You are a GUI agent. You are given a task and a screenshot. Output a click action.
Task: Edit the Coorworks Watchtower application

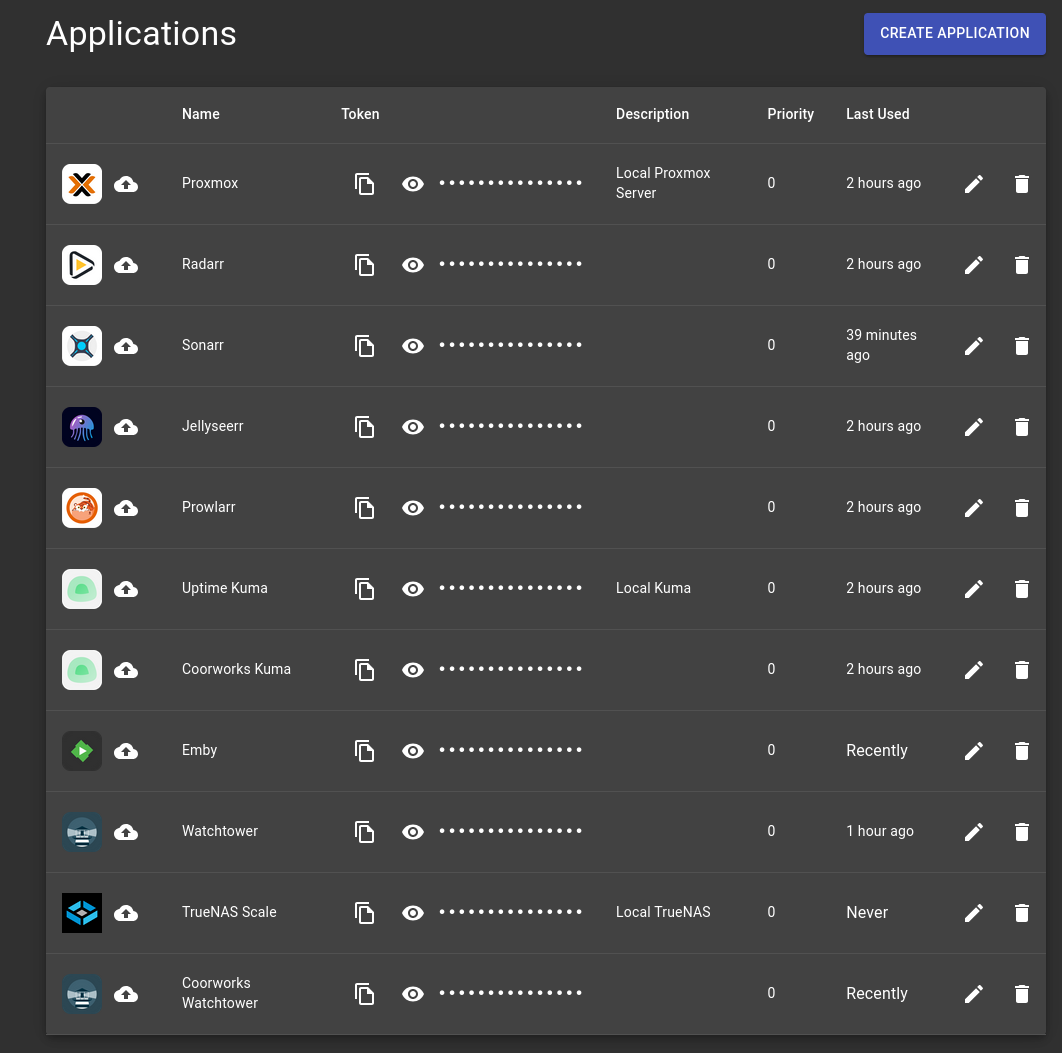coord(973,994)
